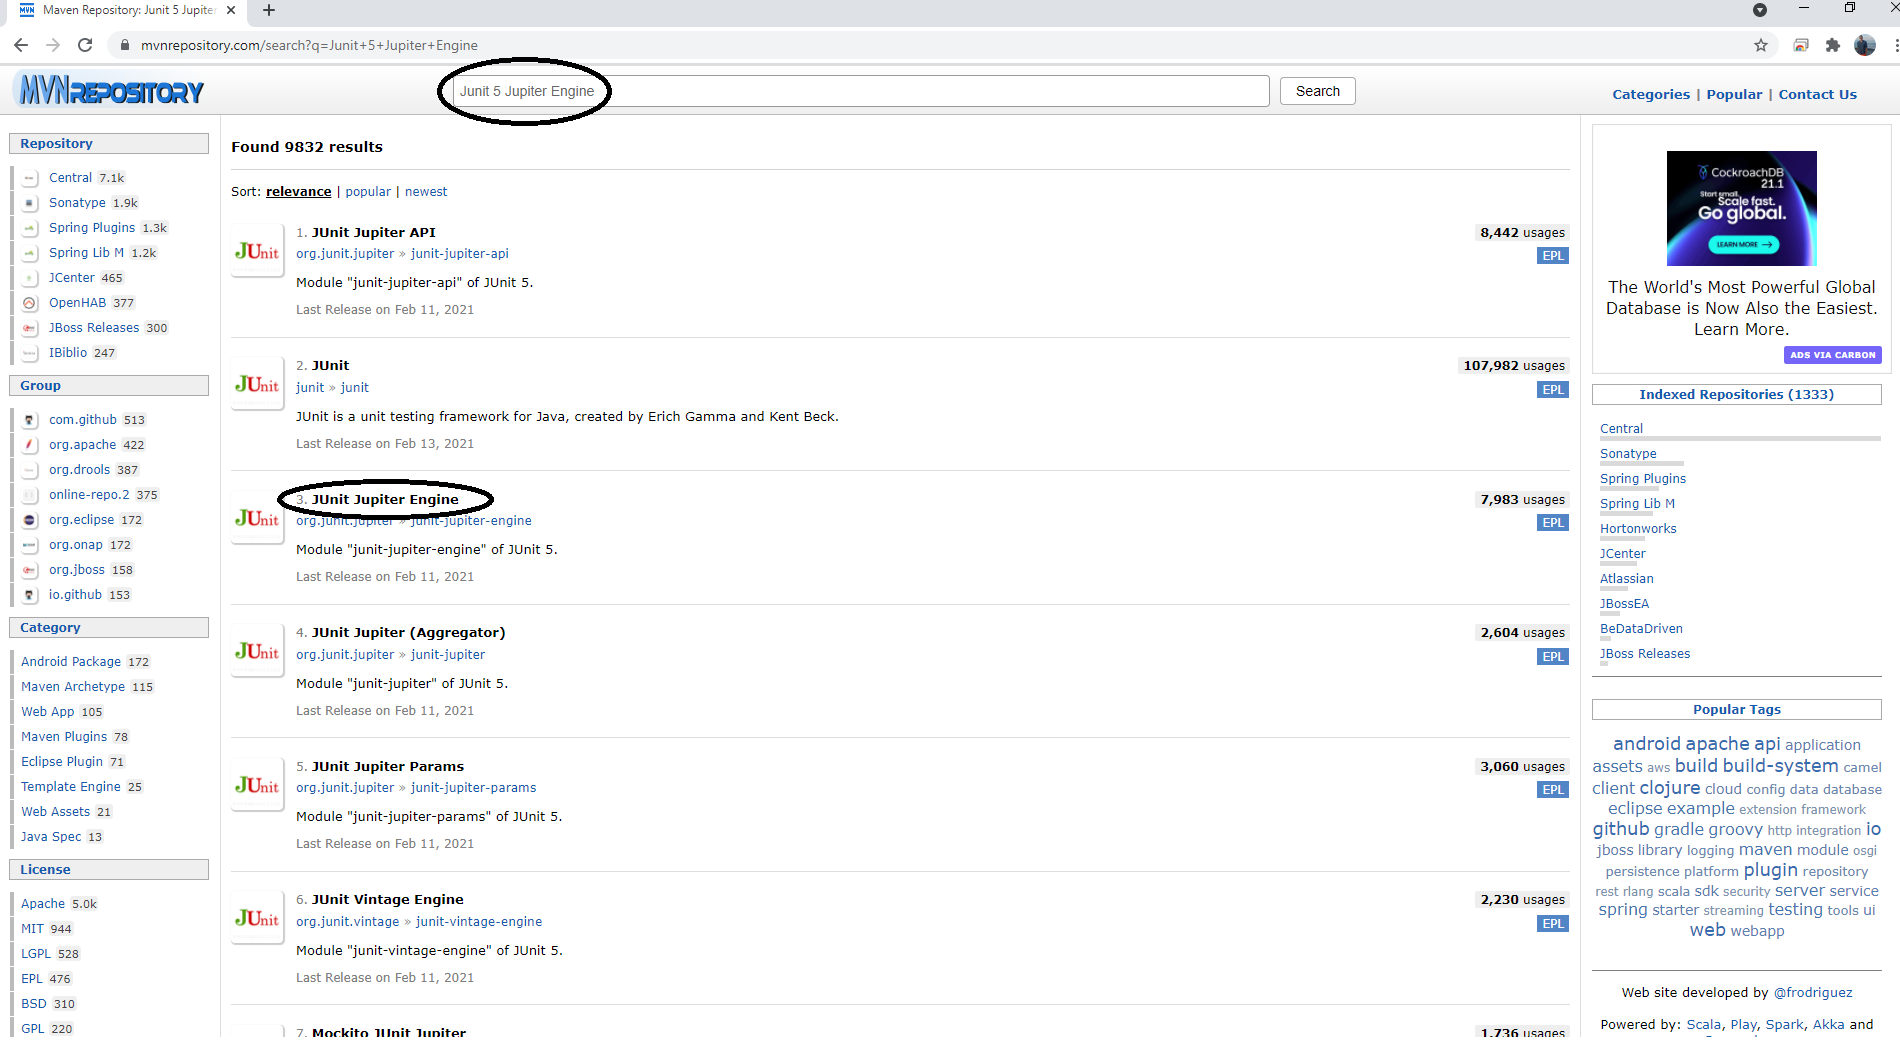Open the JUnit Jupiter Engine result title
This screenshot has width=1900, height=1050.
click(385, 499)
